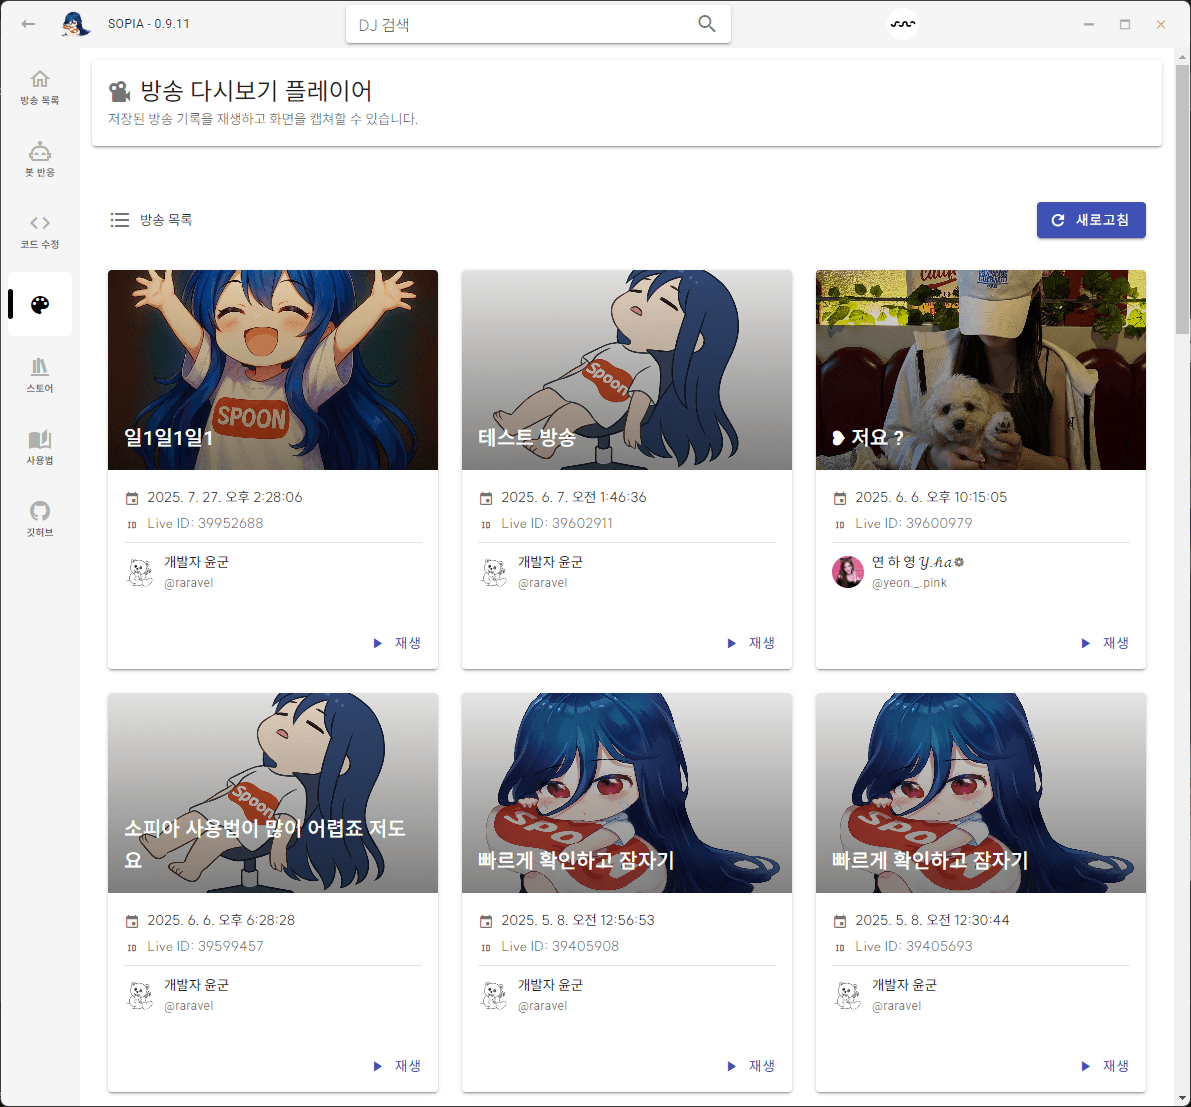Click the calendar icon on 일1일1일1 card

pos(131,496)
